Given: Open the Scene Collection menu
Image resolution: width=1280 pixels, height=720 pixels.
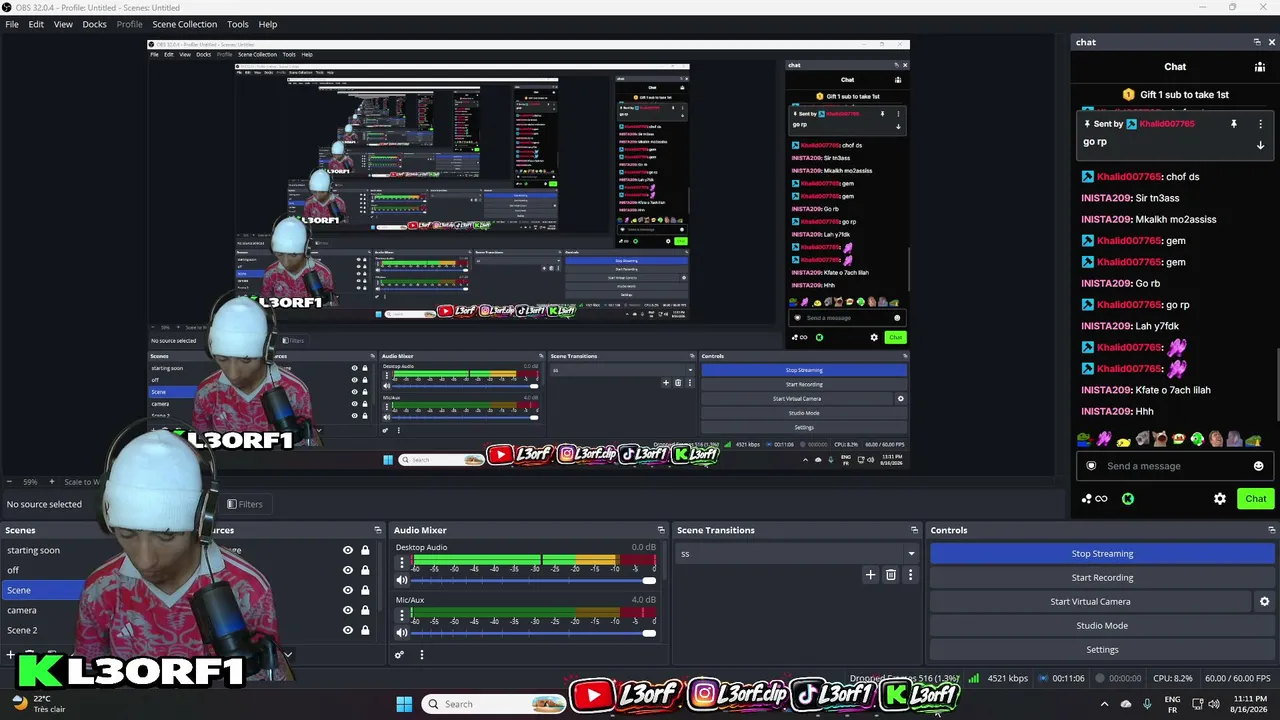Looking at the screenshot, I should (x=184, y=24).
